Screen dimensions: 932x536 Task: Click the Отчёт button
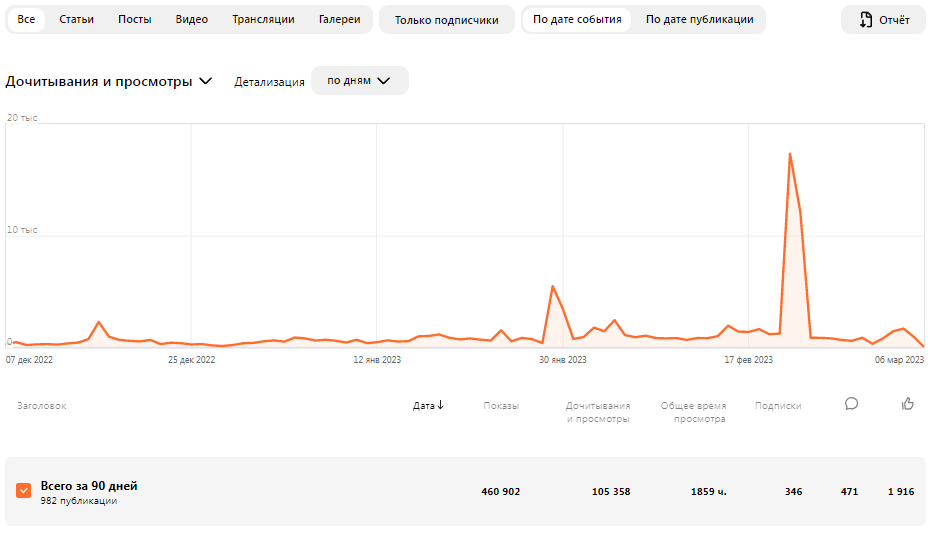pyautogui.click(x=883, y=20)
